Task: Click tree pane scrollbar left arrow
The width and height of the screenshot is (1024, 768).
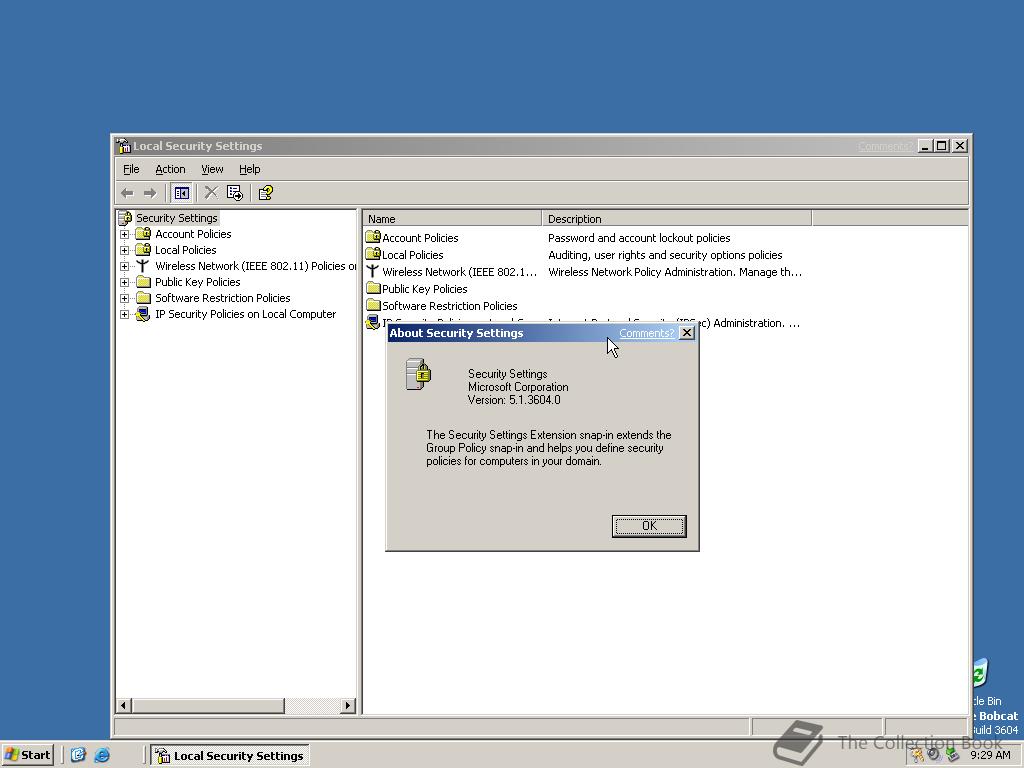Action: (x=123, y=705)
